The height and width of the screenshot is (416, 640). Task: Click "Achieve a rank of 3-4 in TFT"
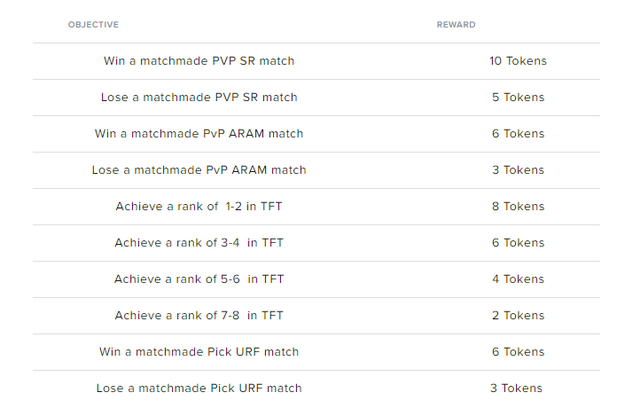coord(199,243)
